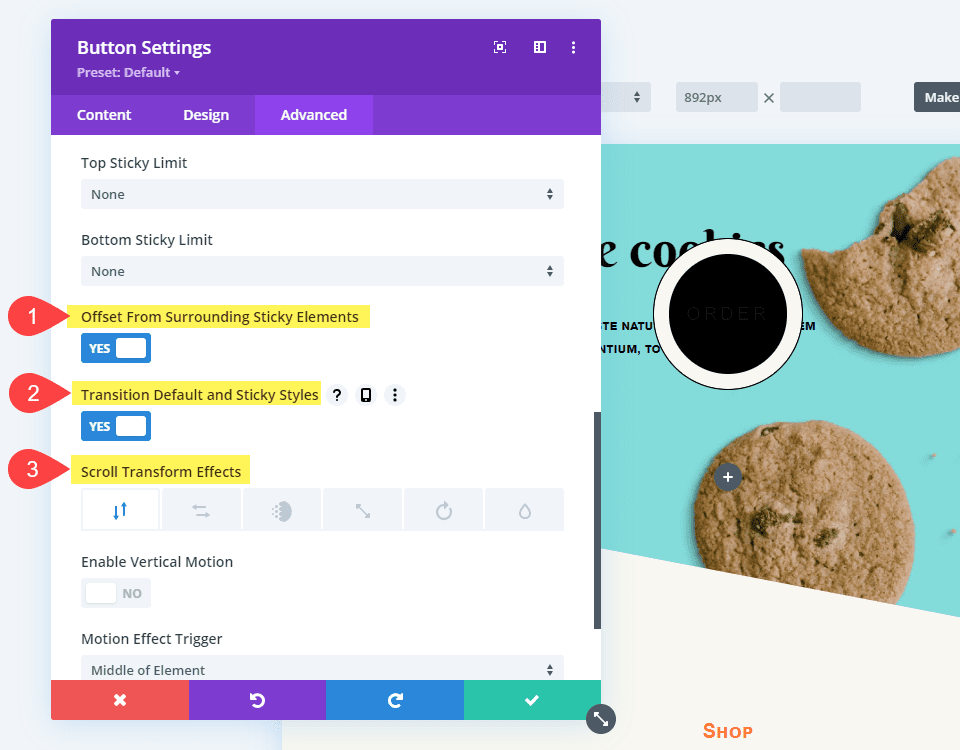Select the horizontal motion scroll effect icon
Screen dimensions: 960x750
201,510
